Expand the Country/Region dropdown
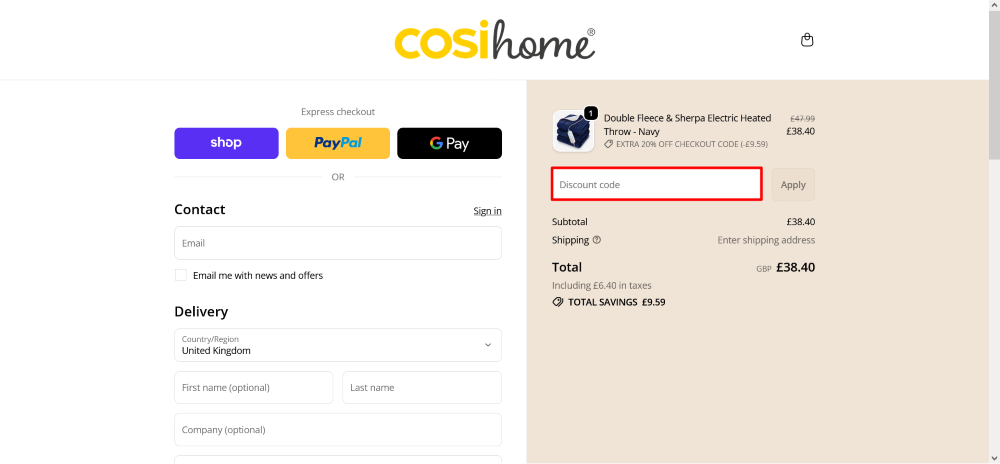Viewport: 1000px width, 464px height. coord(338,345)
